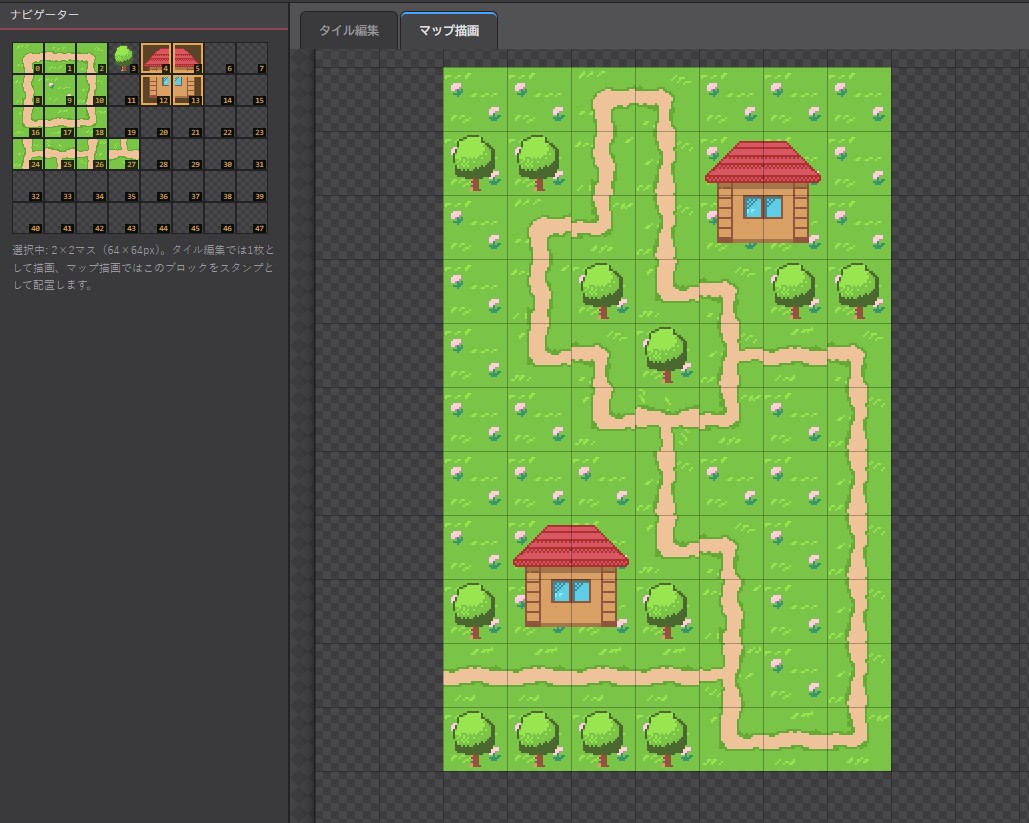Pick path junction tile 24
The height and width of the screenshot is (823, 1029).
point(28,154)
